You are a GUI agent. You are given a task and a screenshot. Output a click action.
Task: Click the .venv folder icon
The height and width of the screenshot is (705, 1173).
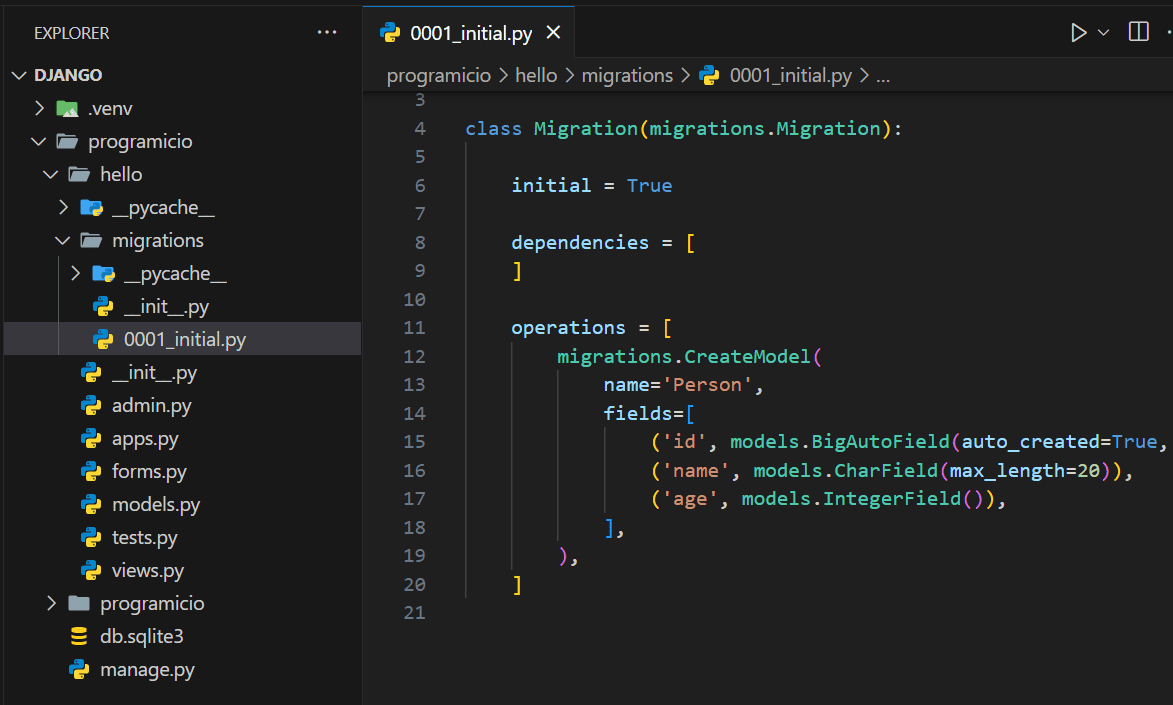67,109
